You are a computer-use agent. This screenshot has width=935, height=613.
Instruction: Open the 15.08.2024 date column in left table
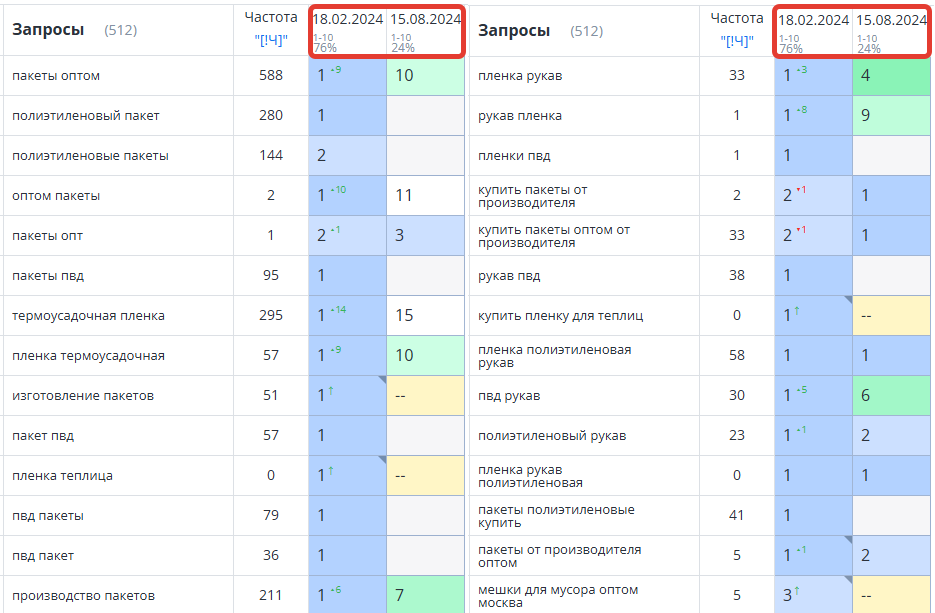click(x=425, y=19)
